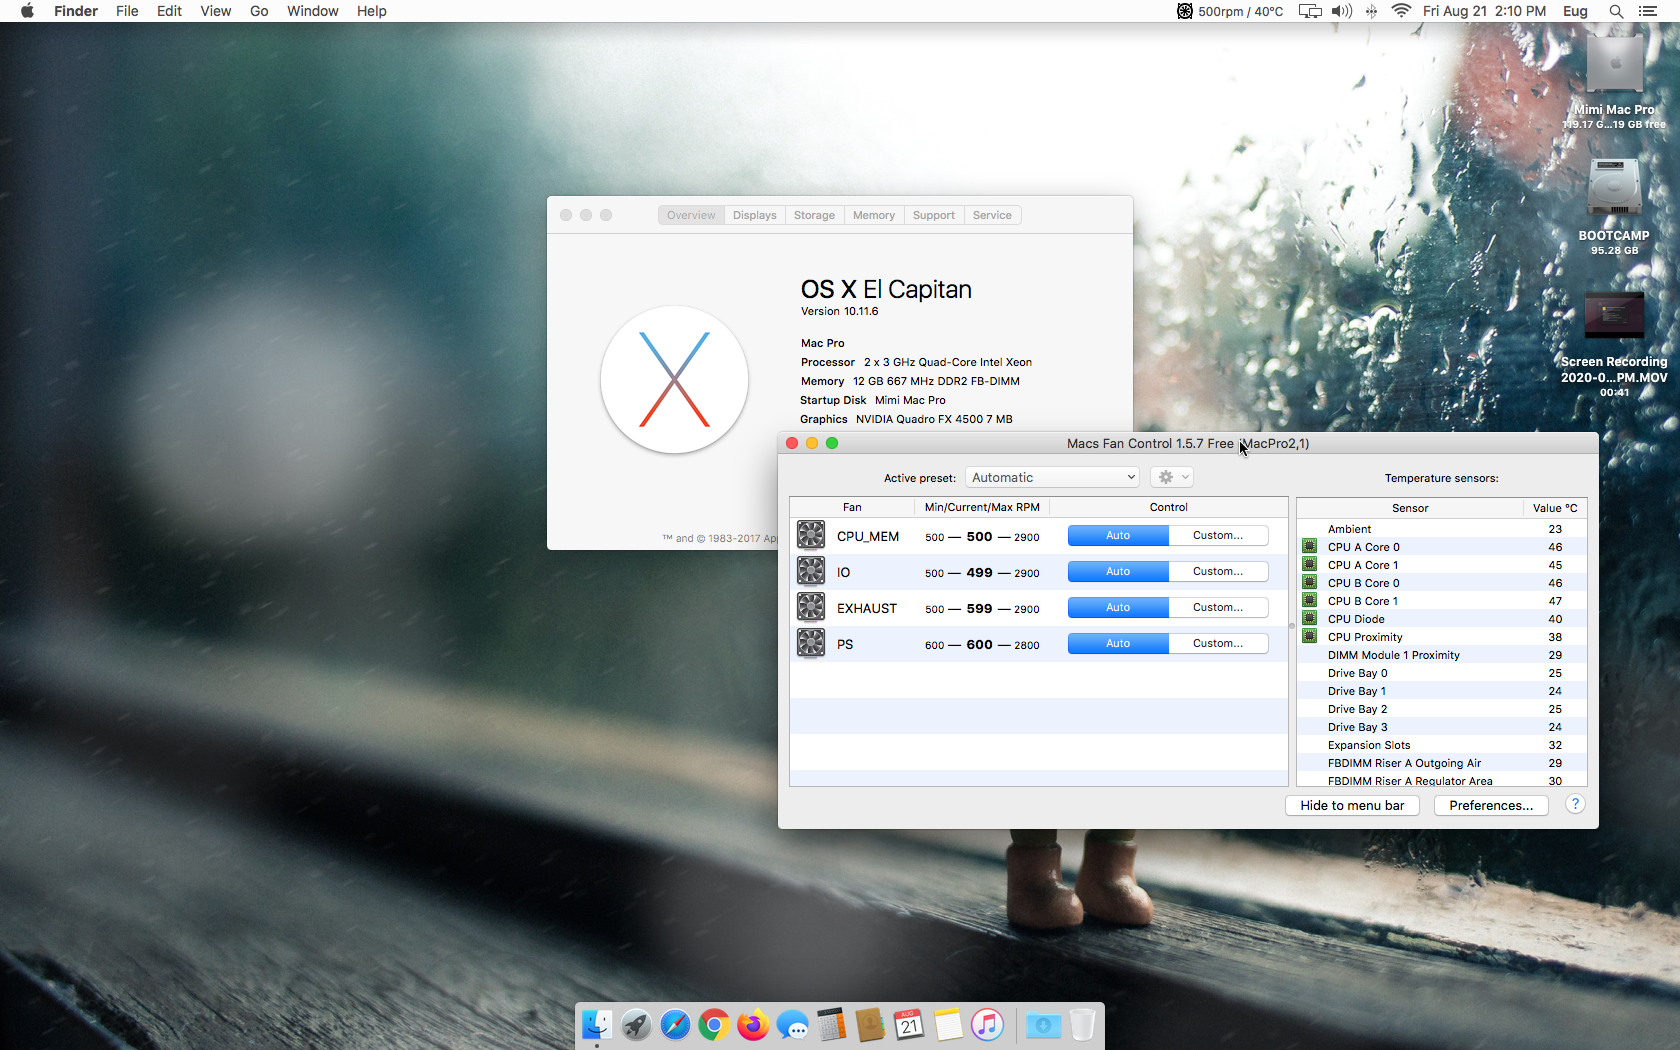Image resolution: width=1680 pixels, height=1050 pixels.
Task: Click the Bluetooth menu bar icon
Action: pyautogui.click(x=1371, y=11)
